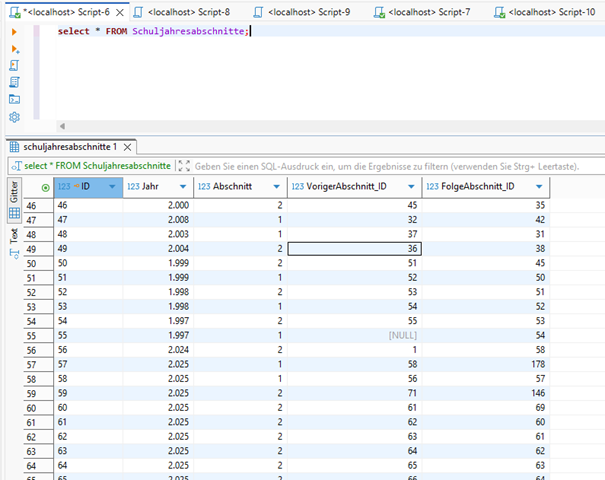Screen dimensions: 605x480
Task: Close the Script-6 editor tab
Action: click(x=118, y=12)
